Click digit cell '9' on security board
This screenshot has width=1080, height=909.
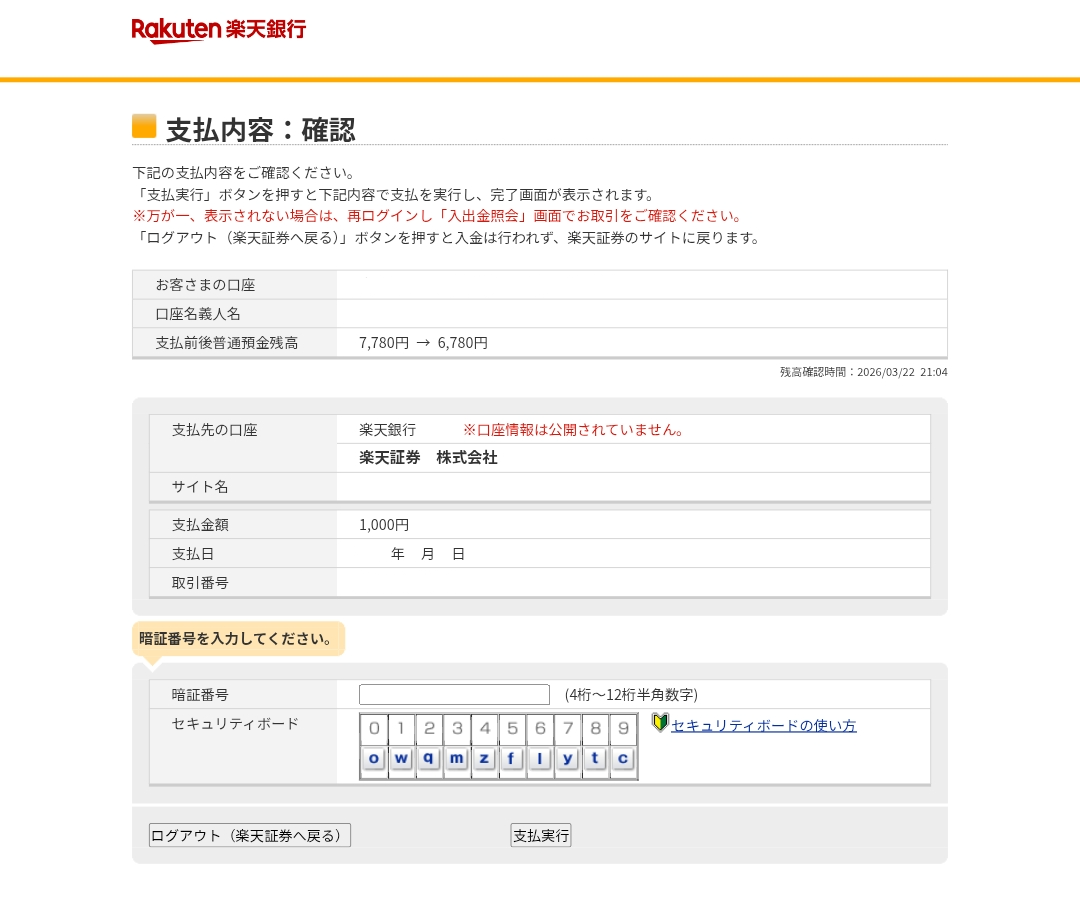pos(623,729)
